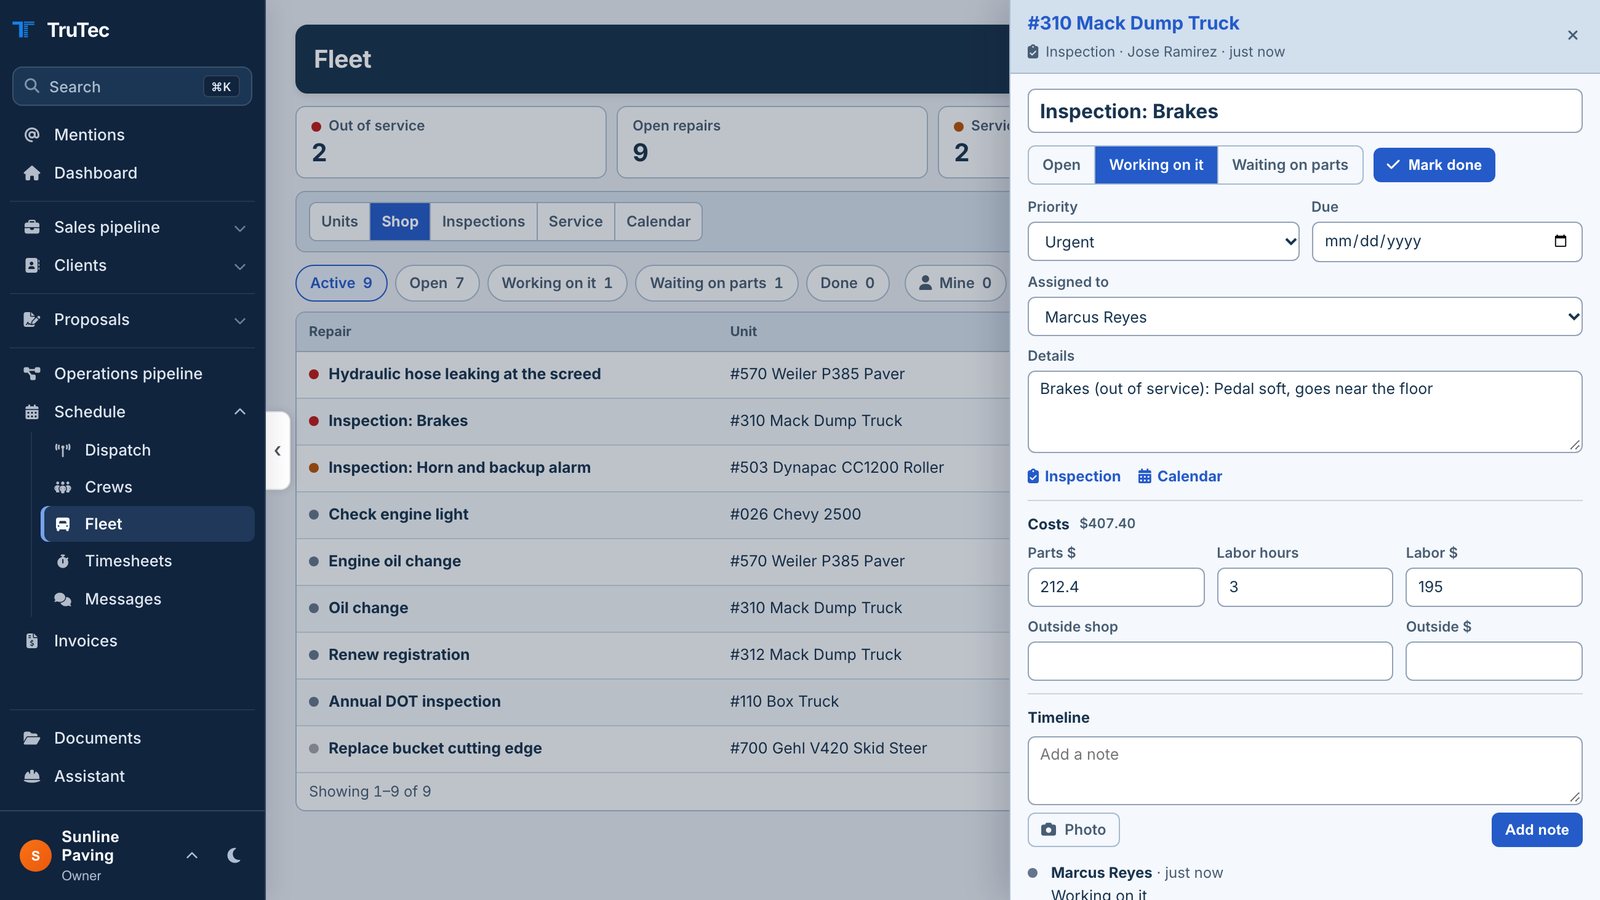This screenshot has width=1600, height=900.
Task: Set repair status to Waiting on parts
Action: coord(1290,165)
